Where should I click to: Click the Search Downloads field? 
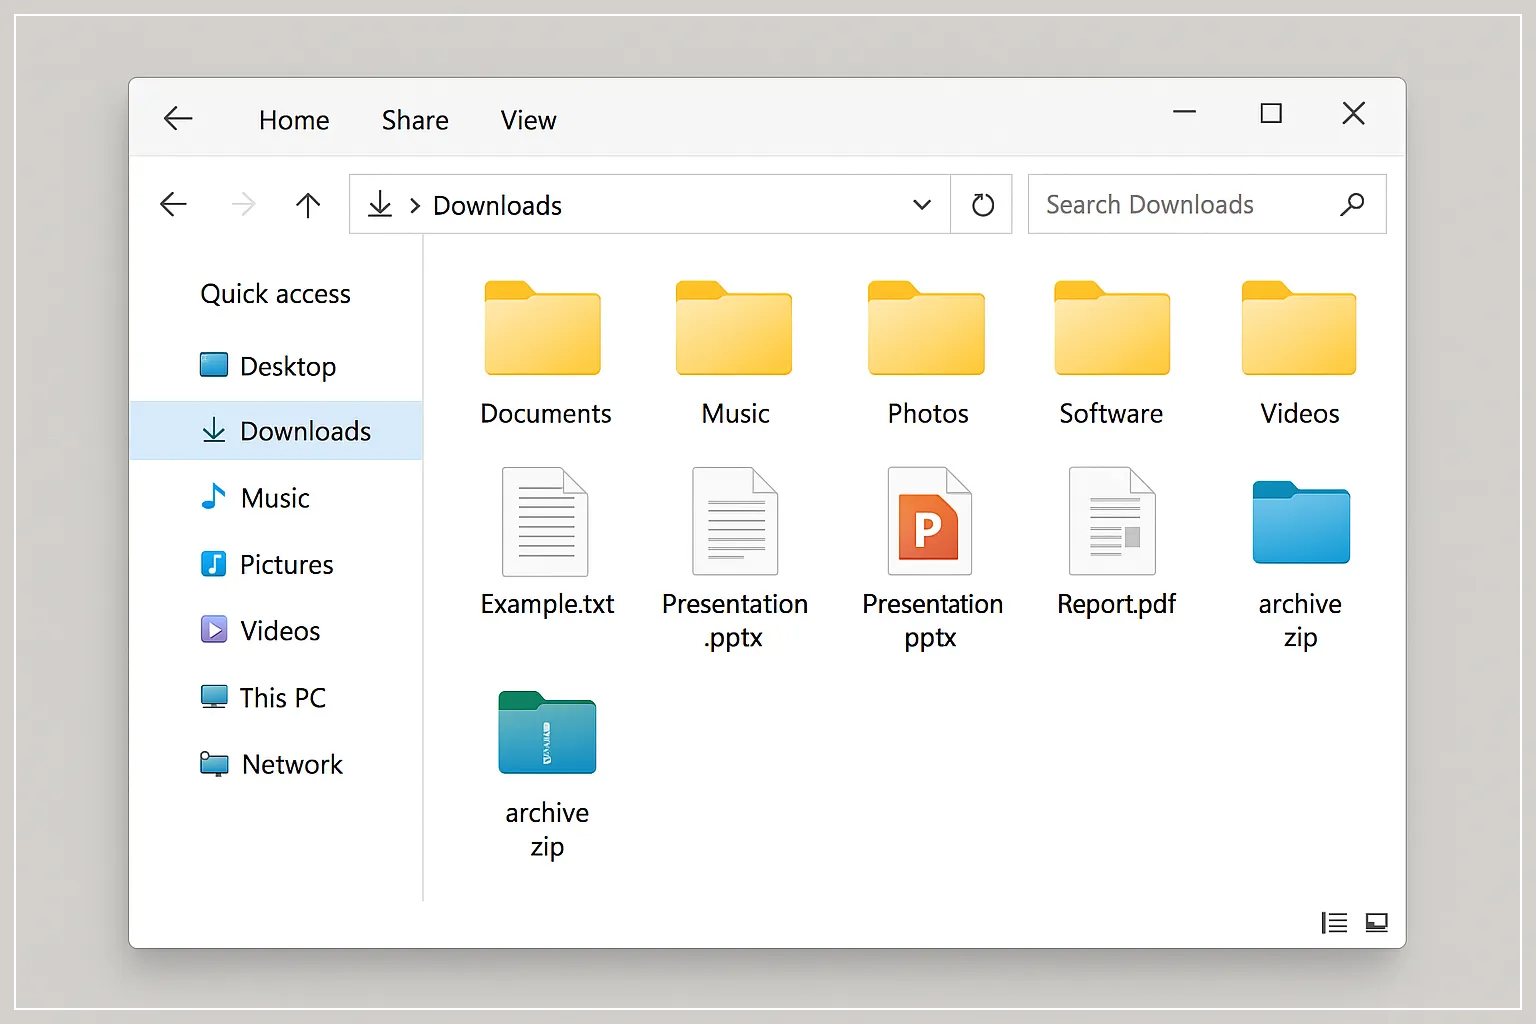click(x=1207, y=204)
